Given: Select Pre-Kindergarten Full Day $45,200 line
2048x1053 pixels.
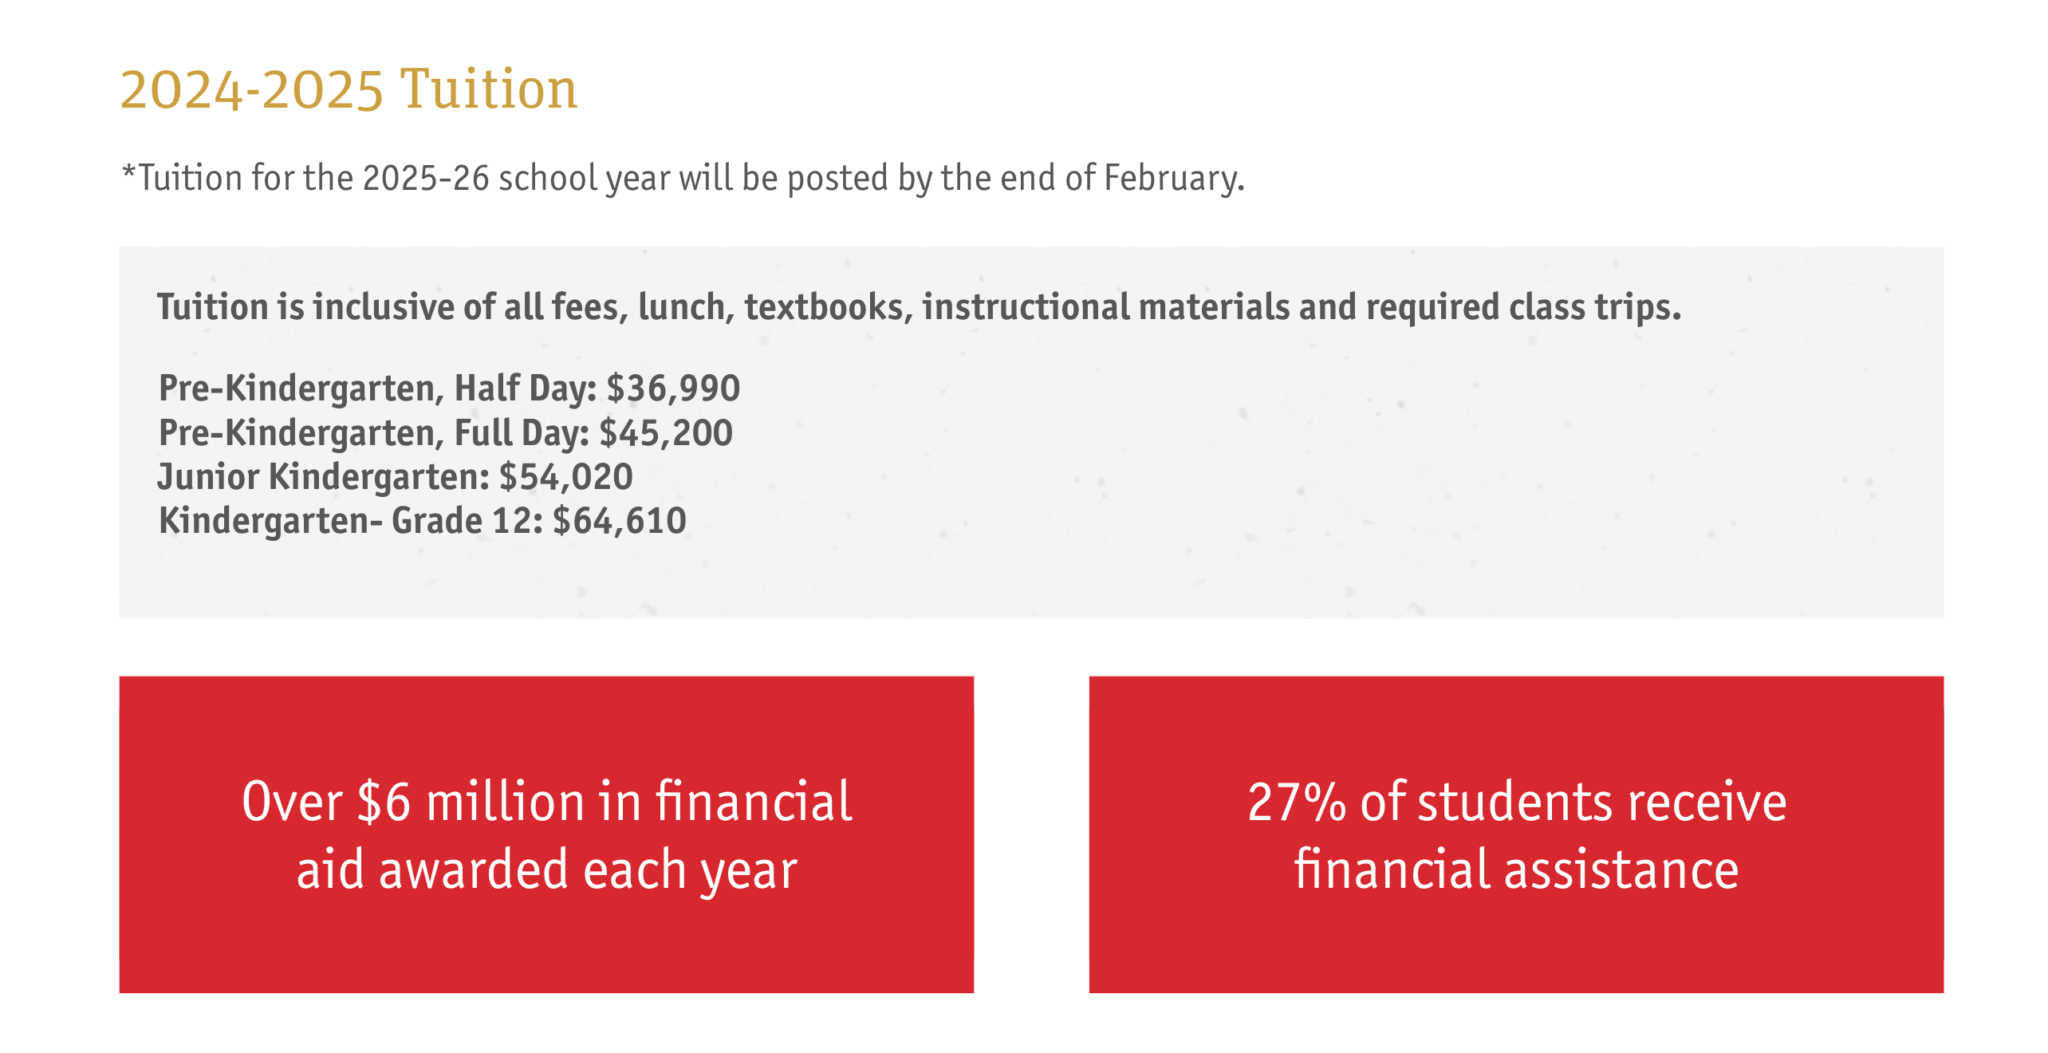Looking at the screenshot, I should 445,433.
